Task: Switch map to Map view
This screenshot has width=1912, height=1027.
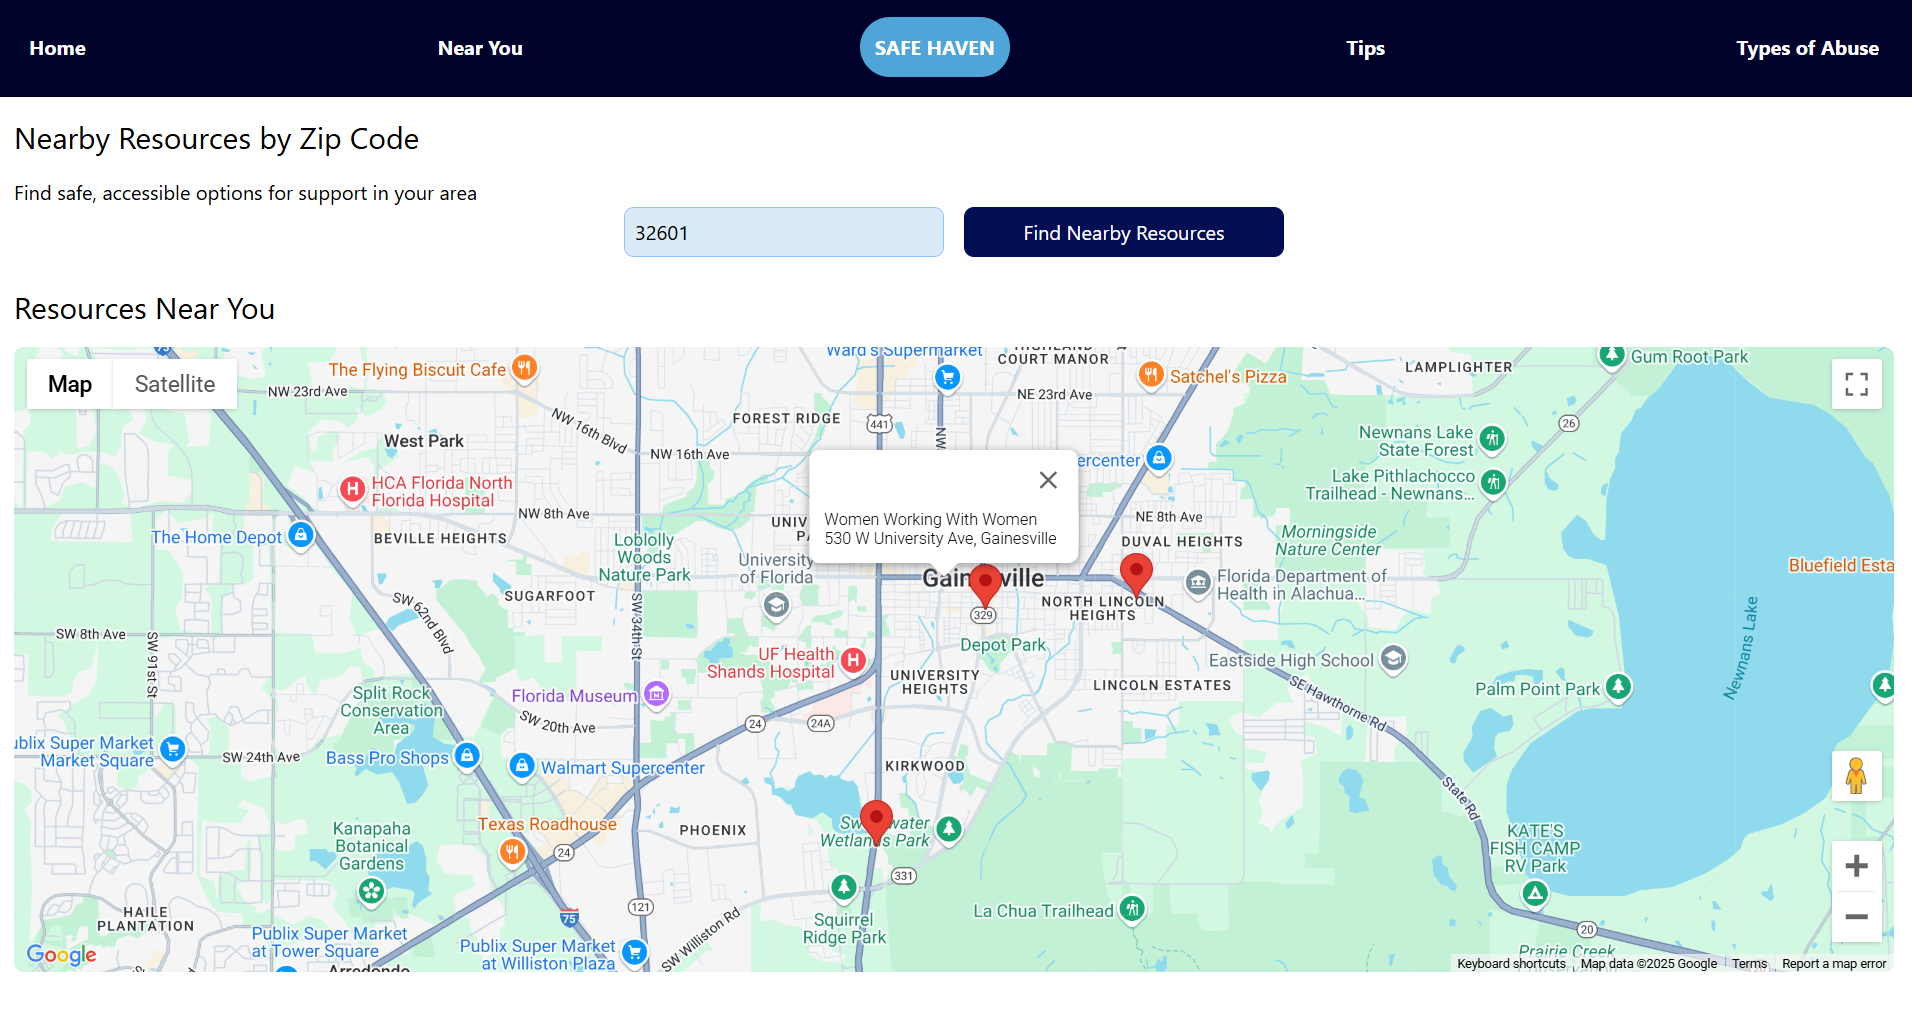Action: click(x=70, y=384)
